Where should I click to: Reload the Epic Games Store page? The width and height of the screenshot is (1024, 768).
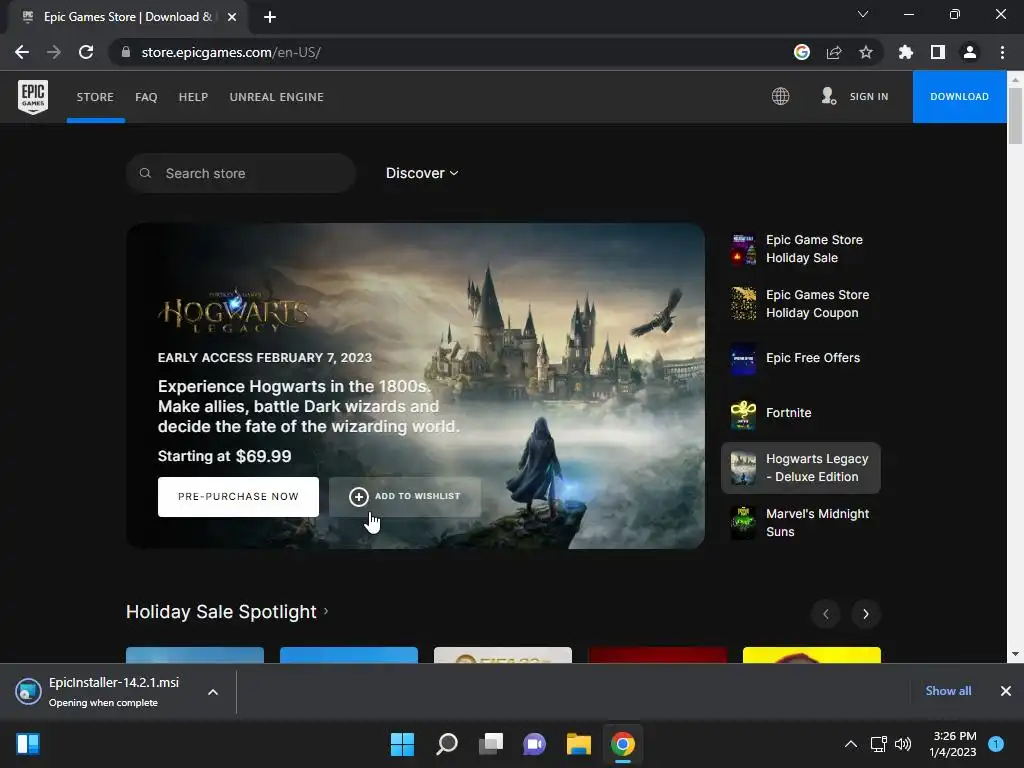86,52
